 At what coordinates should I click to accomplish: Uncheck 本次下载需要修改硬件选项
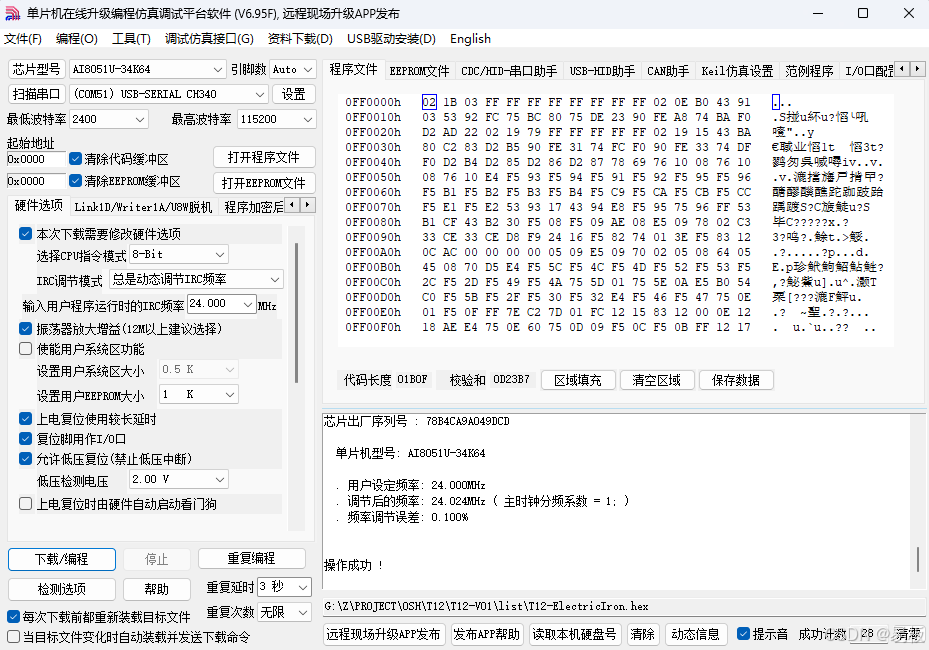click(25, 233)
